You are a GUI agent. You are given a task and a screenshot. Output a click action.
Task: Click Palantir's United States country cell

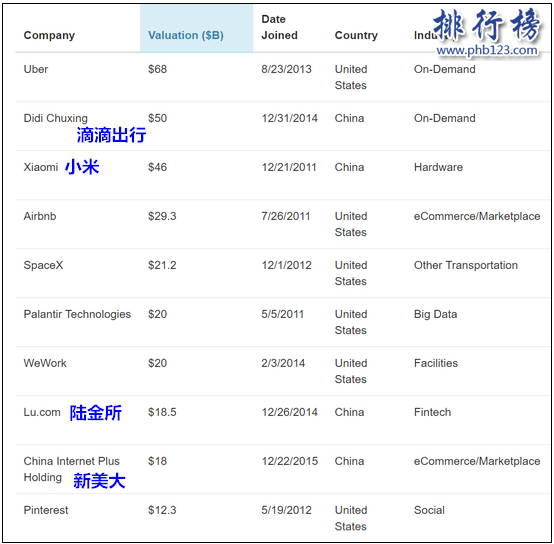(351, 322)
